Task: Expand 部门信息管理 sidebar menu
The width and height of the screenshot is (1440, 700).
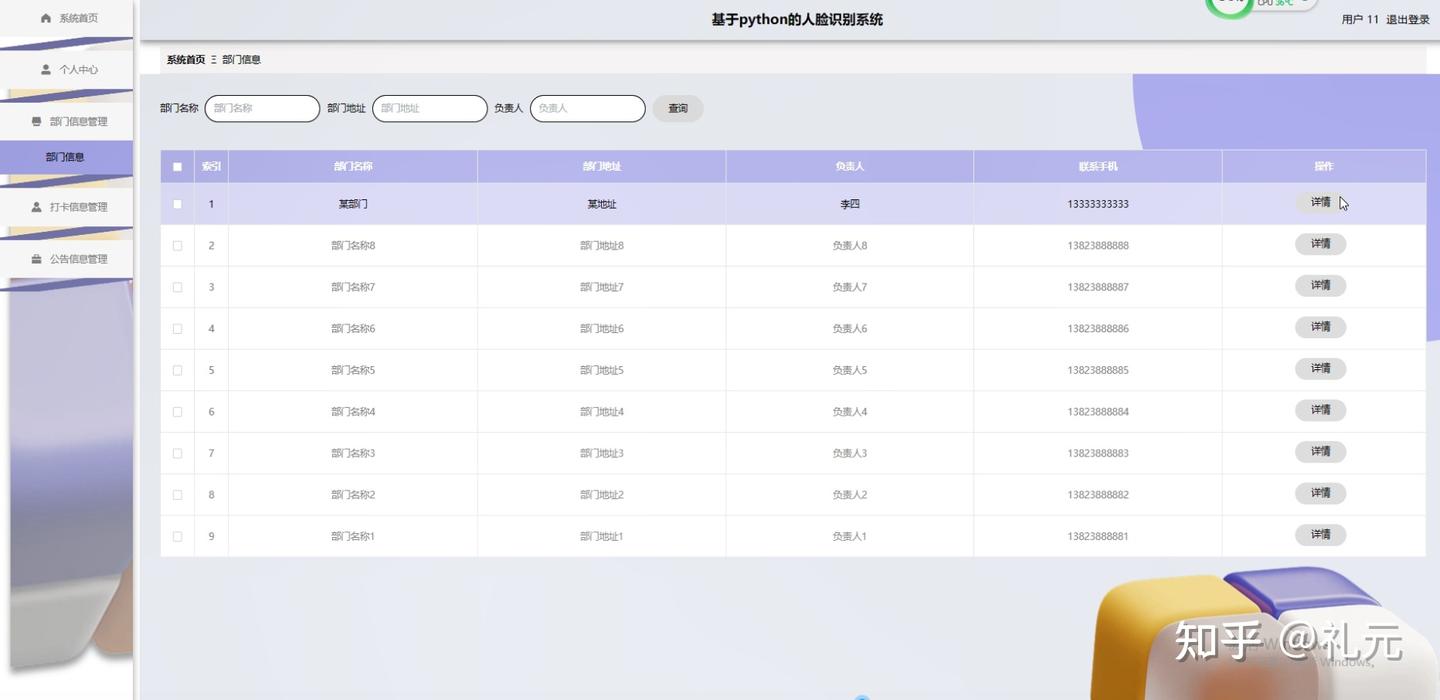Action: (66, 122)
